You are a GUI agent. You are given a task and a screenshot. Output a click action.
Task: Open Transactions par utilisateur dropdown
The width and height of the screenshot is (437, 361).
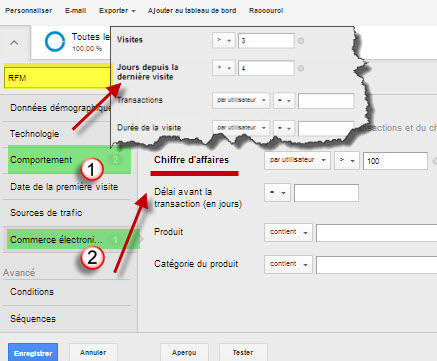click(x=241, y=100)
